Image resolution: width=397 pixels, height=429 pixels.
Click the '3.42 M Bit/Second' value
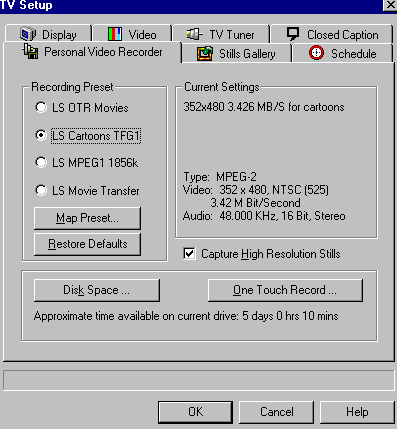pos(255,203)
